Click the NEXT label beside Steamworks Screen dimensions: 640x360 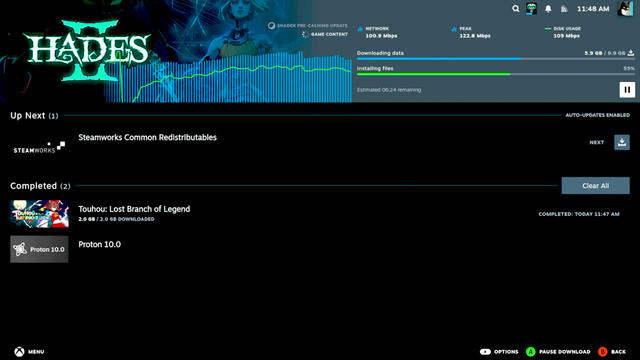pos(597,142)
